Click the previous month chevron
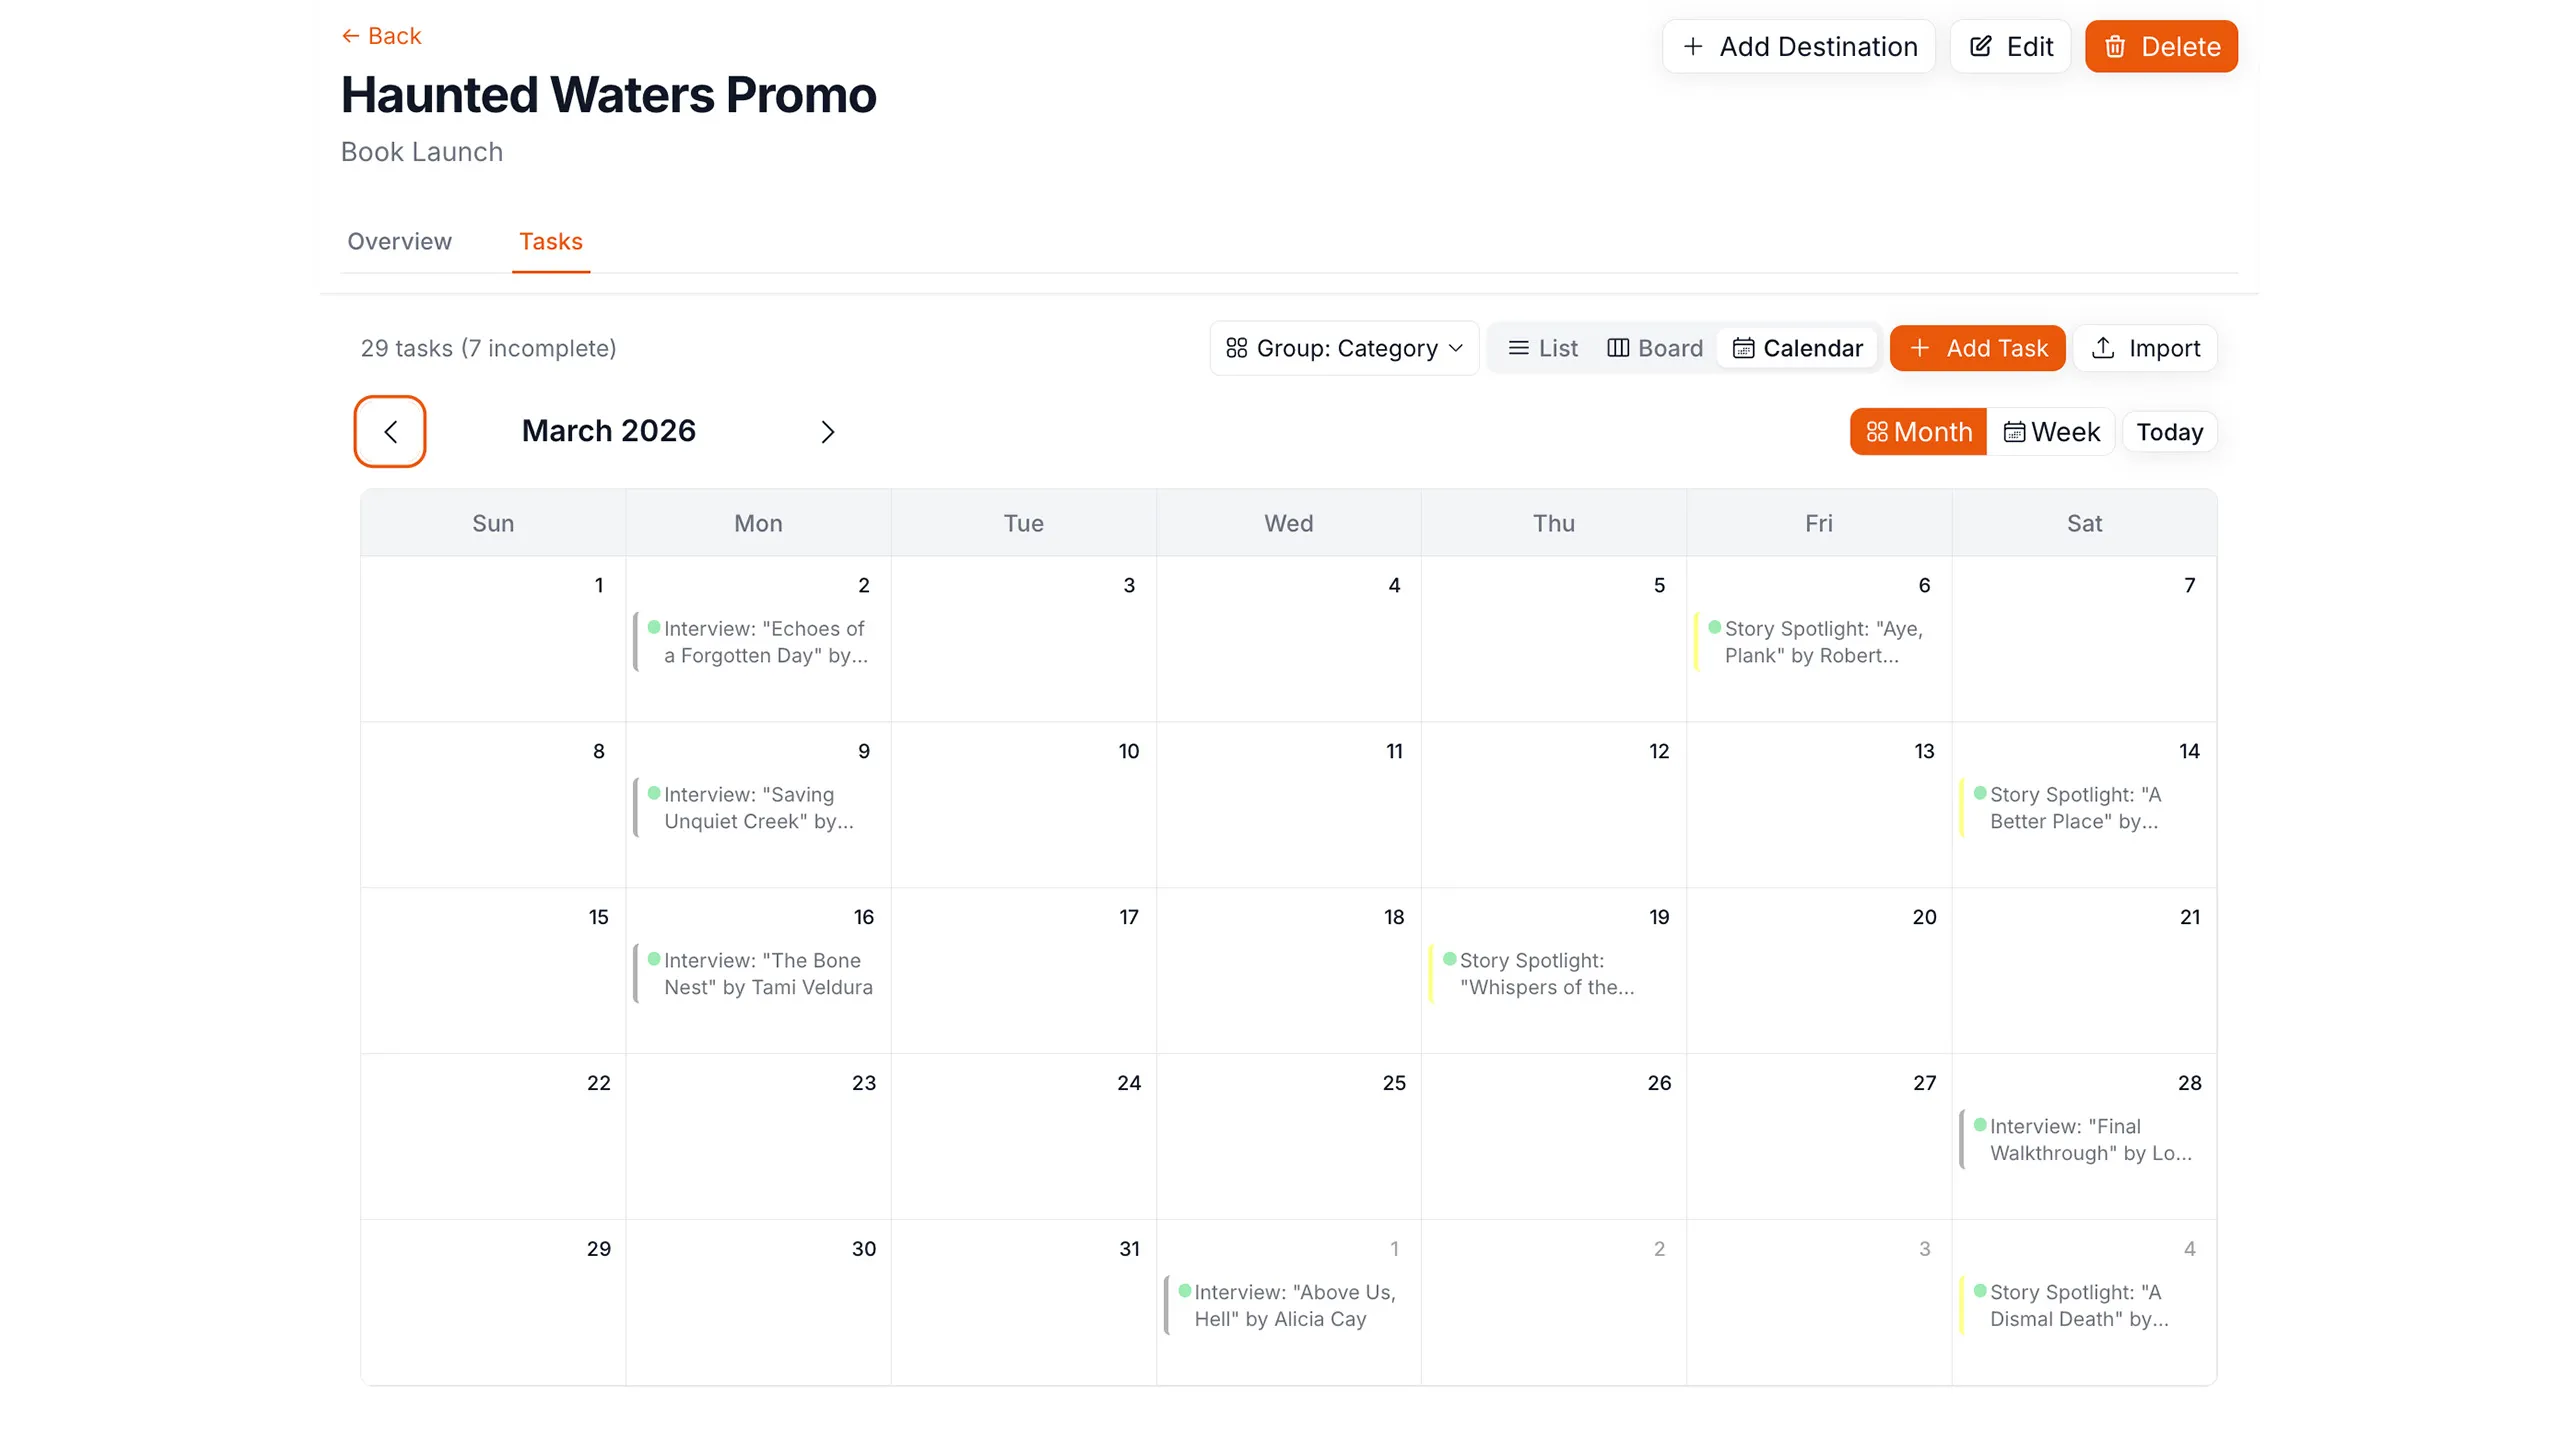The image size is (2560, 1440). 390,431
